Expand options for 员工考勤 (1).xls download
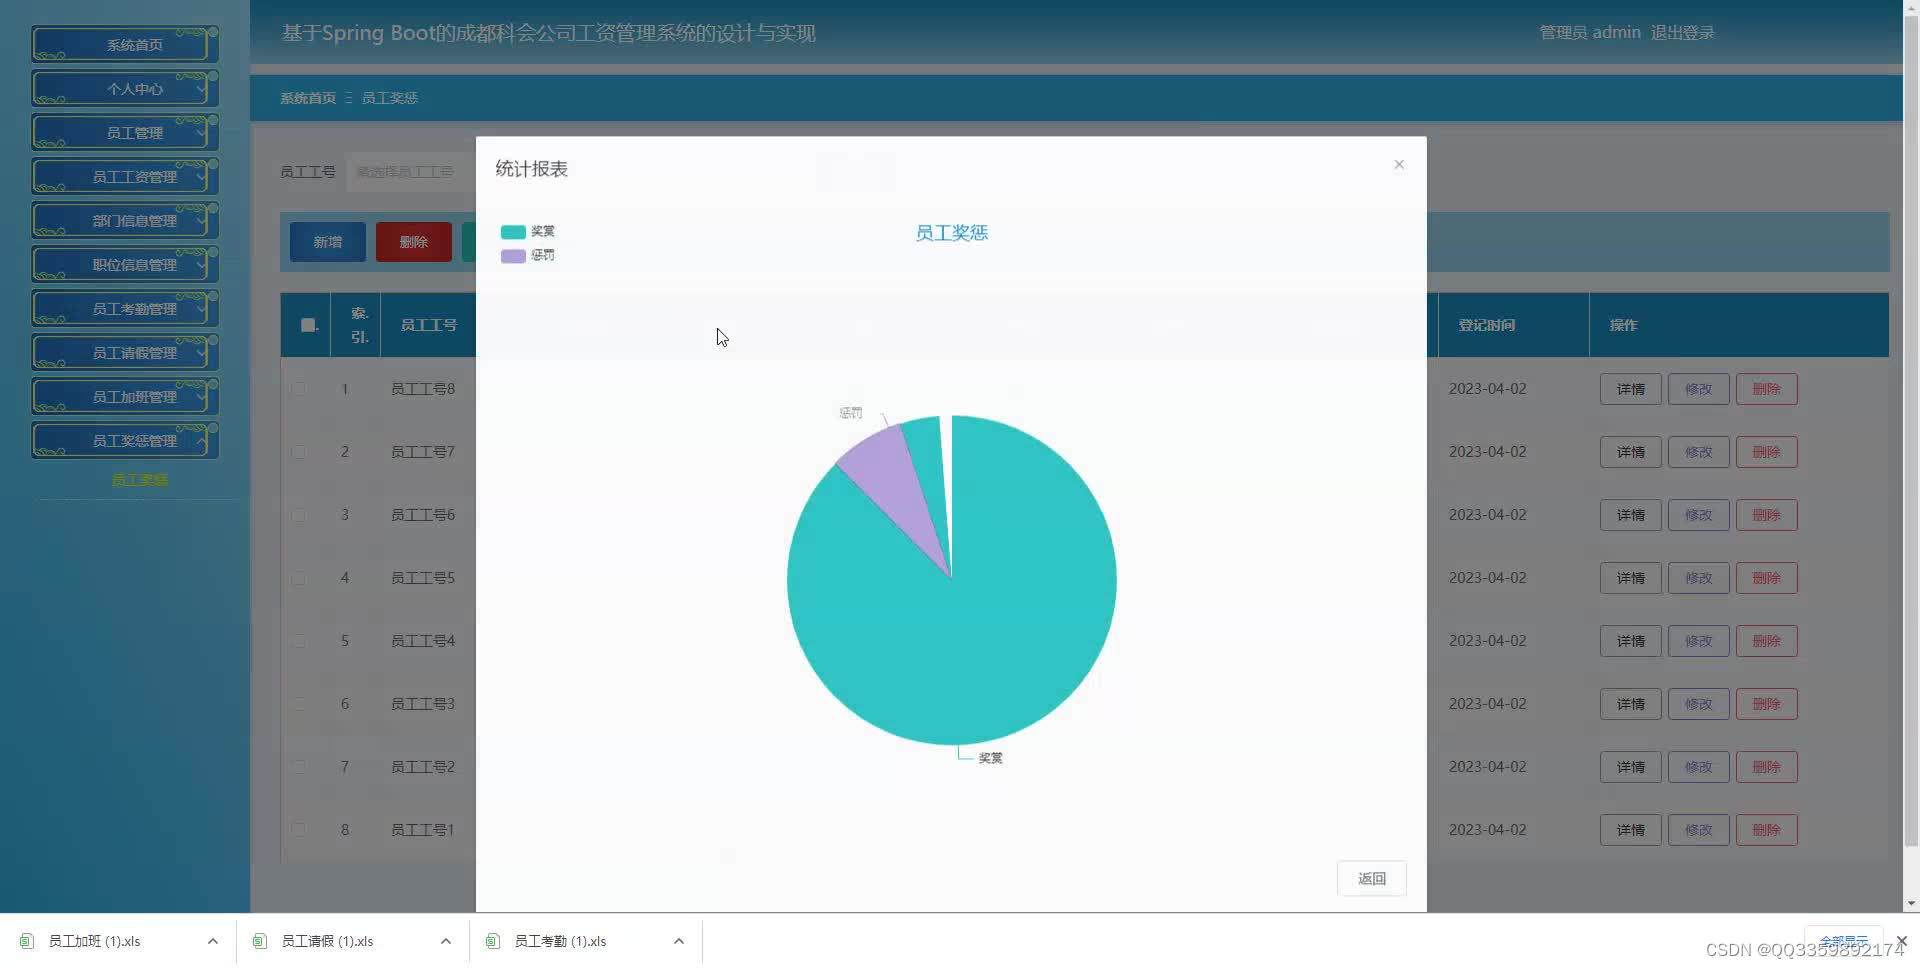 tap(678, 941)
